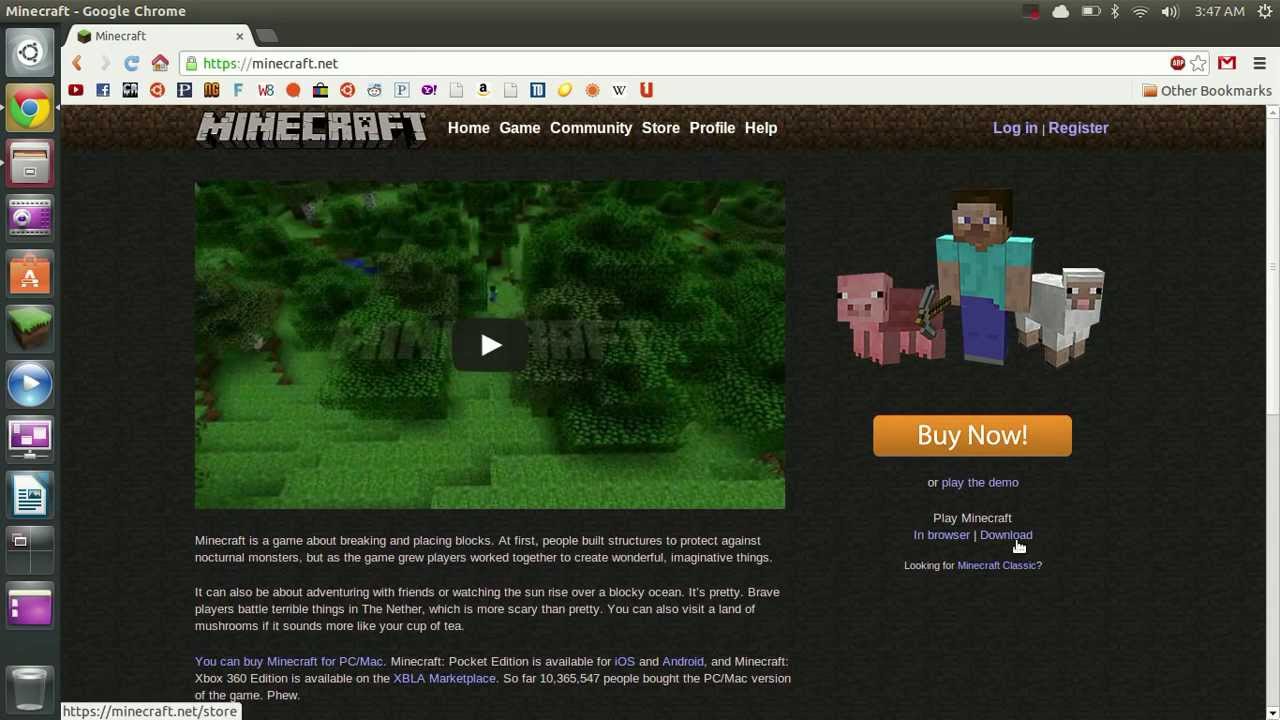
Task: Open the Community menu item
Action: [591, 128]
